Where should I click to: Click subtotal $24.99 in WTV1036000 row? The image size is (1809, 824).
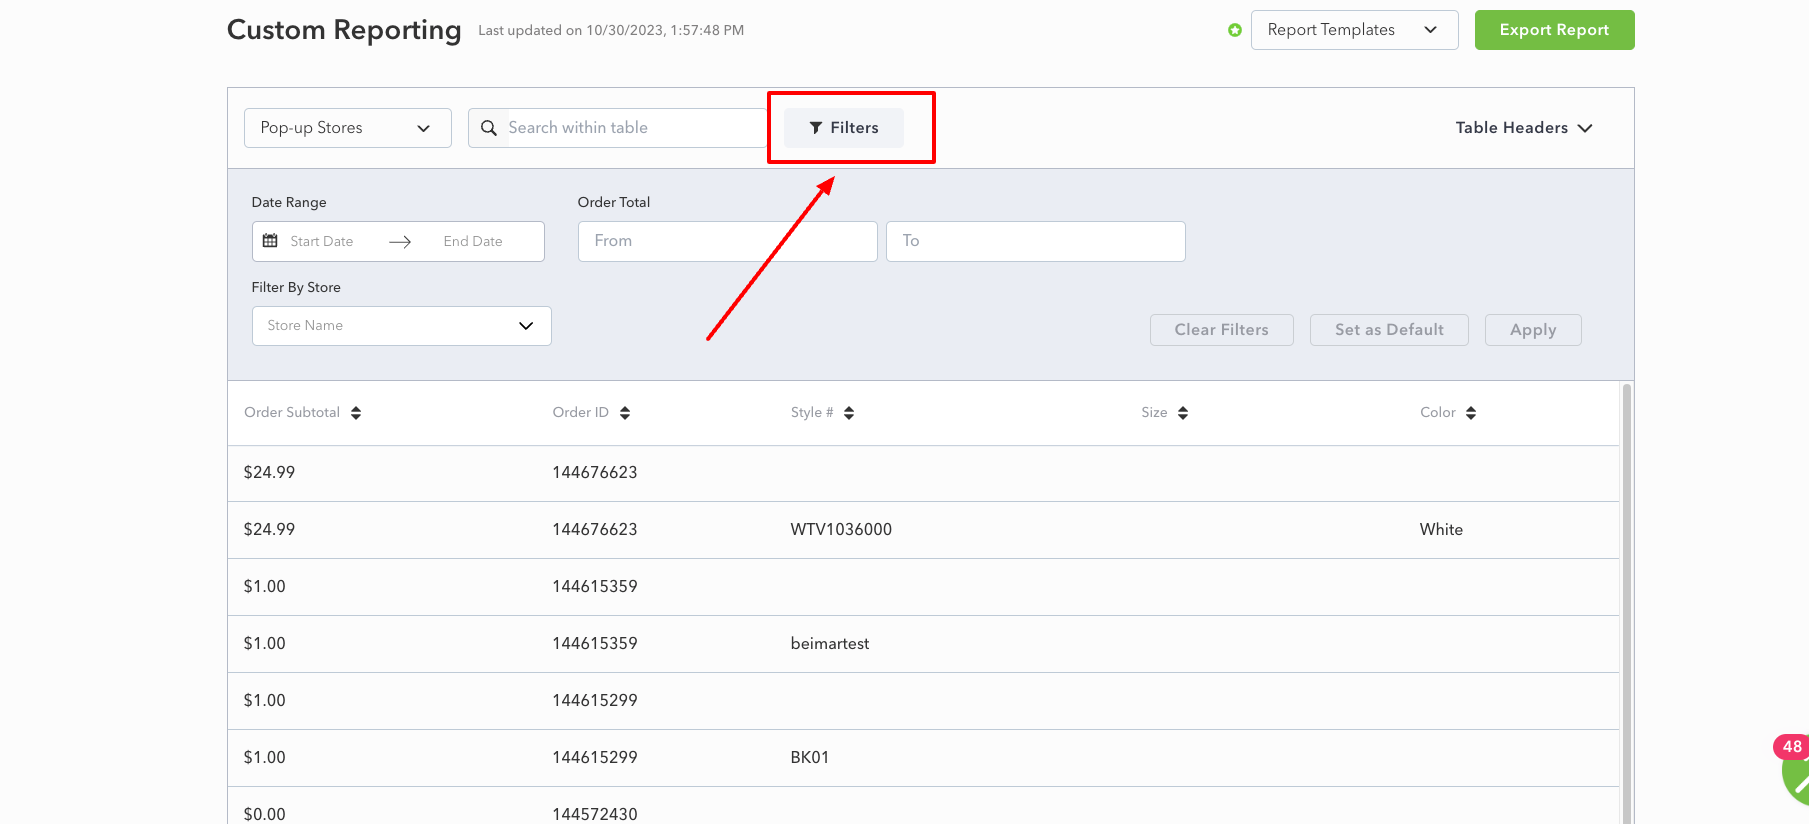coord(269,530)
